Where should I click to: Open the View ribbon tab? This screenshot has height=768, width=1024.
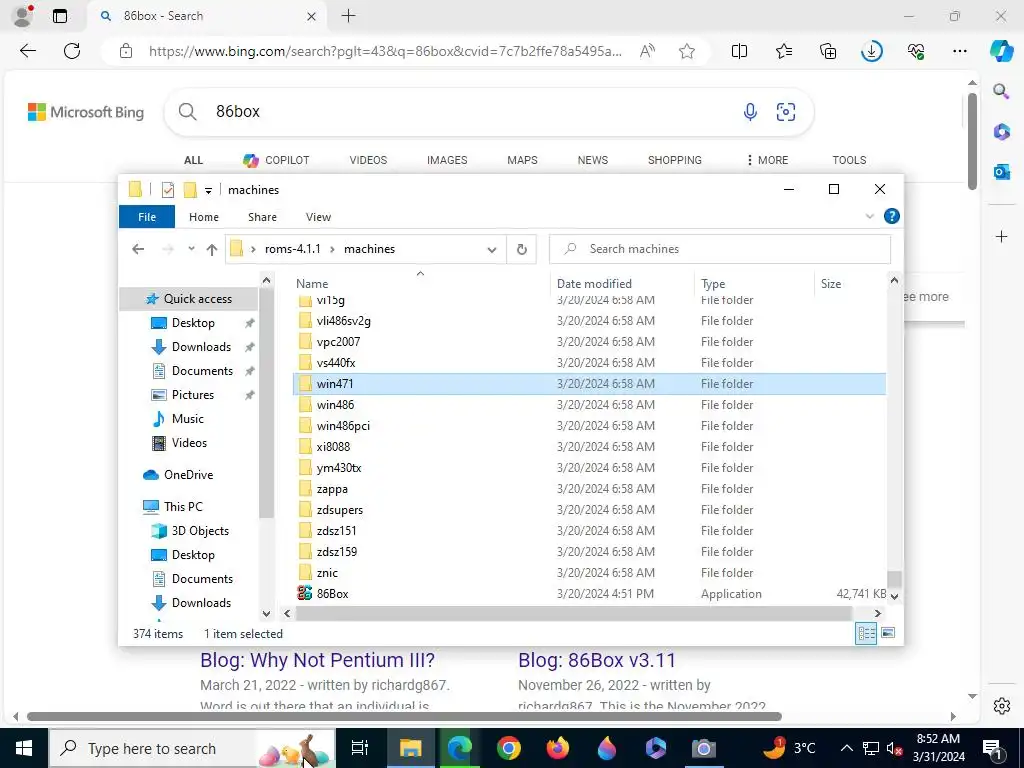318,217
